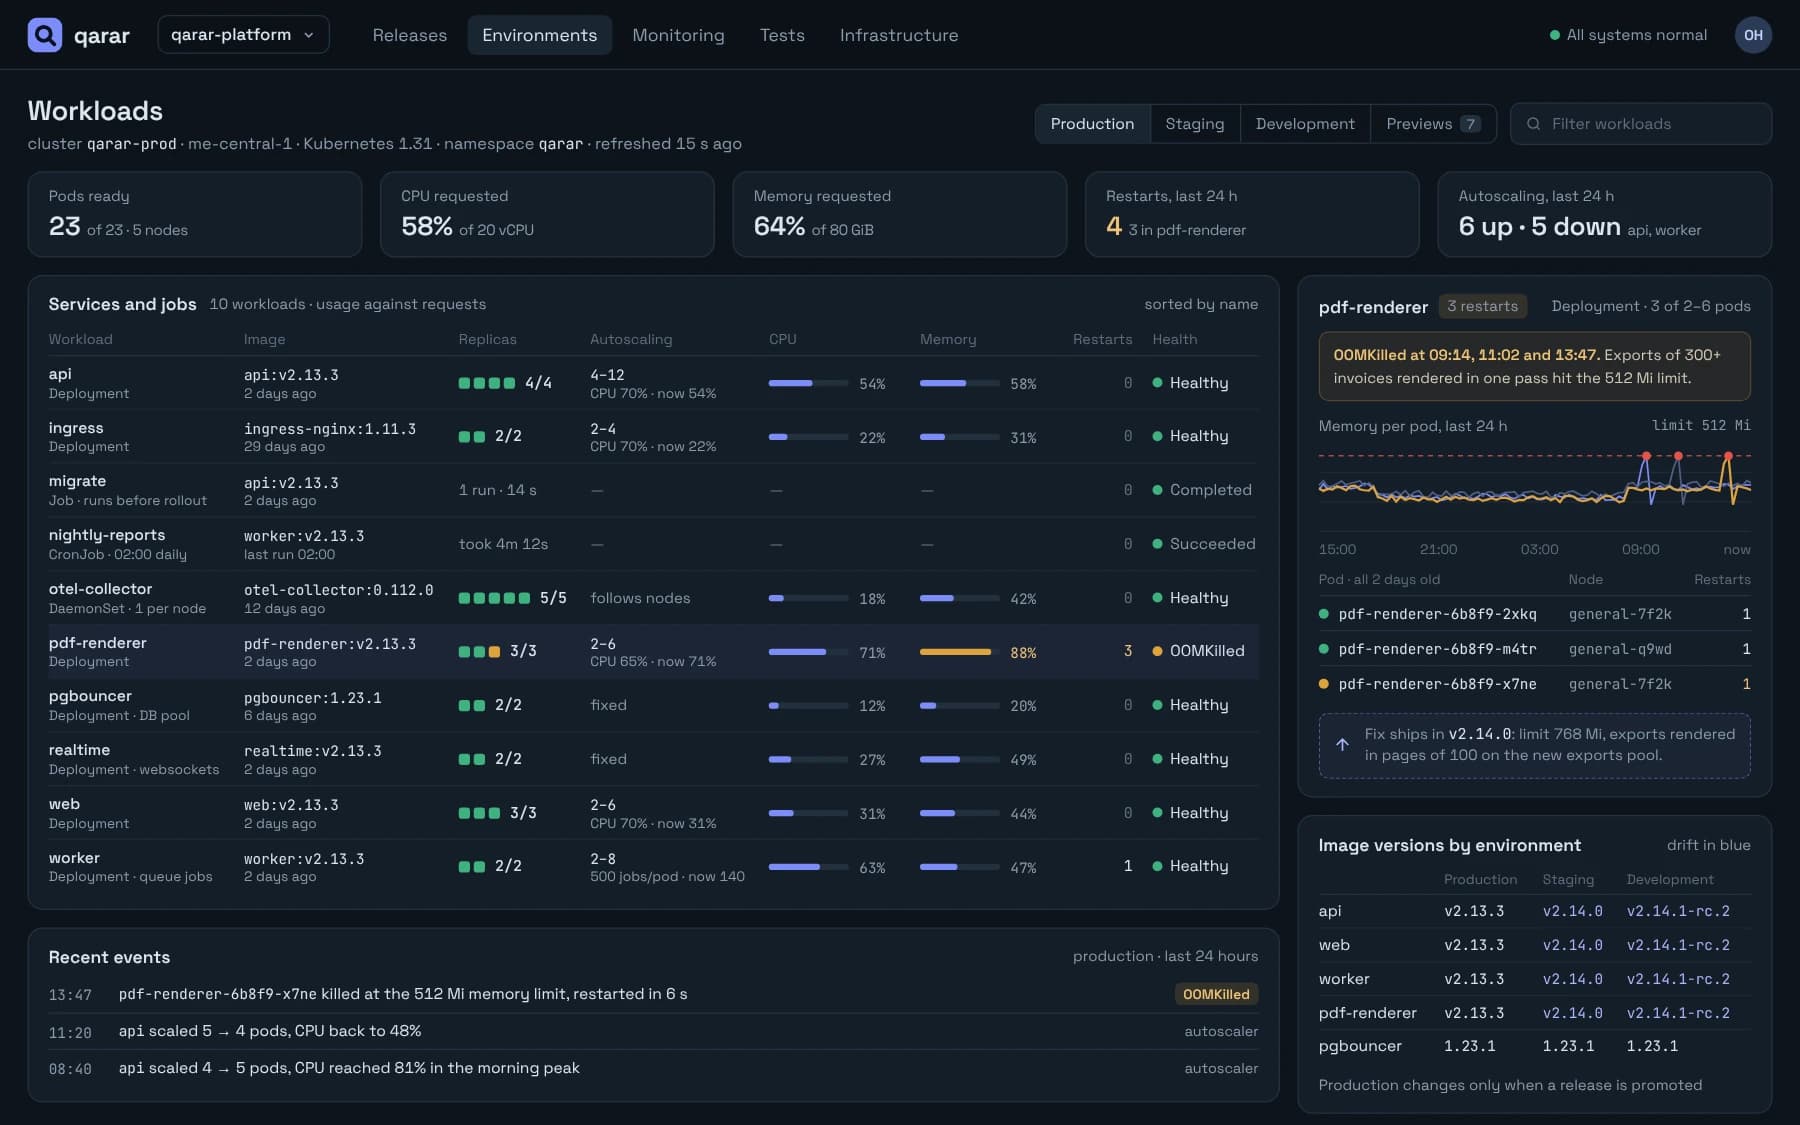Select the Previews environment segment

pos(1433,124)
